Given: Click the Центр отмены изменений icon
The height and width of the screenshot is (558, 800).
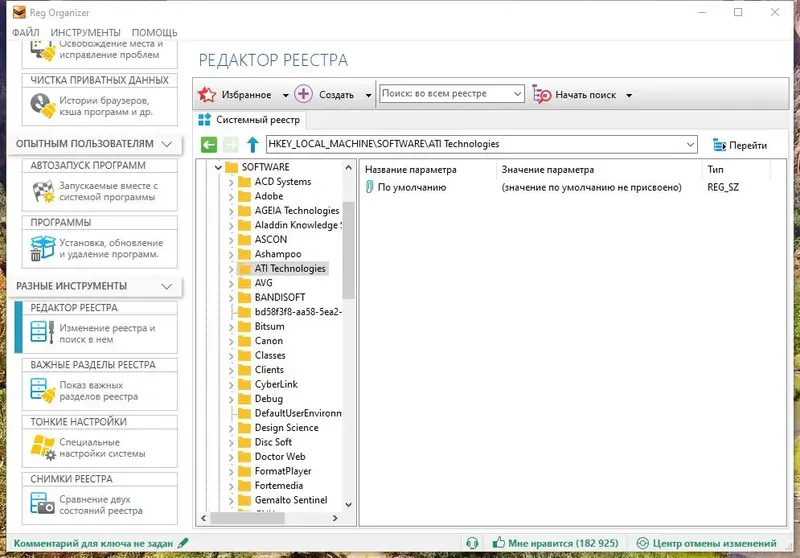Looking at the screenshot, I should tap(642, 543).
